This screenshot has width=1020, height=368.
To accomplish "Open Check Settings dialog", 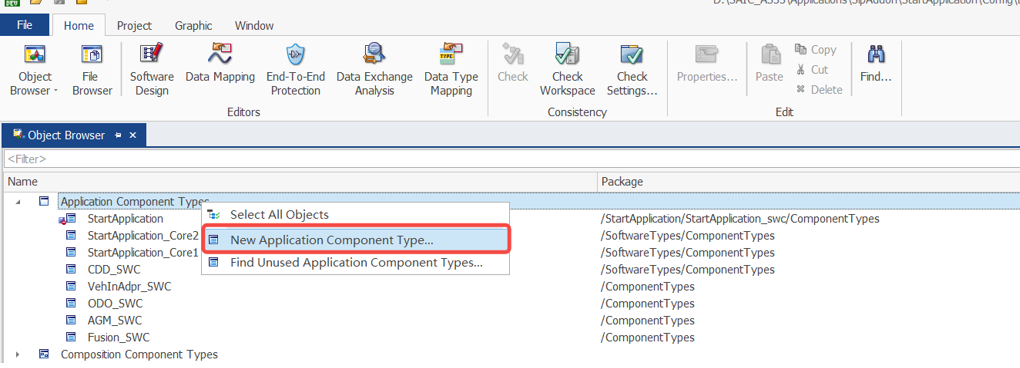I will point(632,70).
